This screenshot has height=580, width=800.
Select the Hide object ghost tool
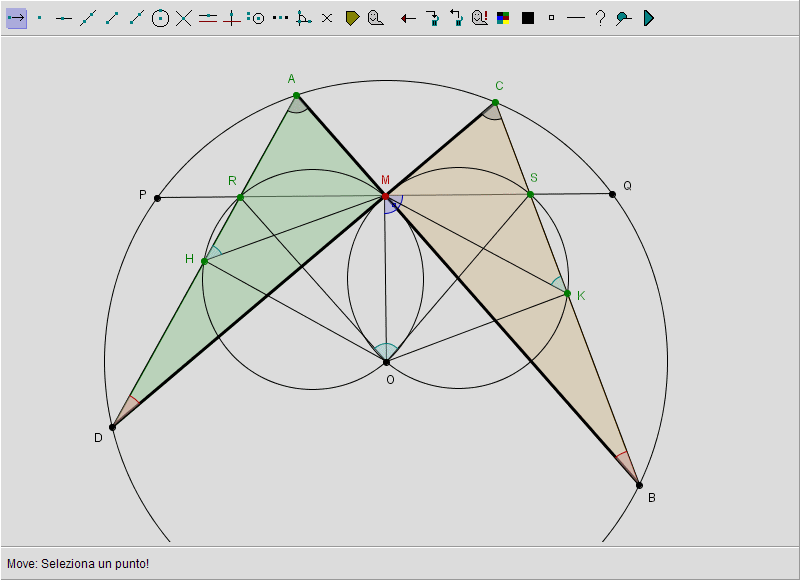376,18
